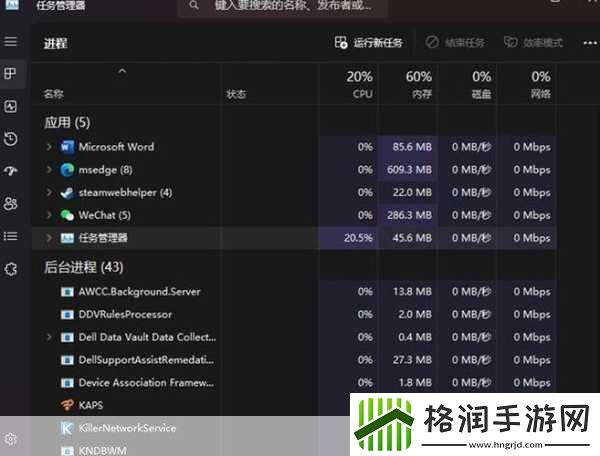Expand the msedge (8) process group
Image resolution: width=600 pixels, height=456 pixels.
click(x=49, y=170)
